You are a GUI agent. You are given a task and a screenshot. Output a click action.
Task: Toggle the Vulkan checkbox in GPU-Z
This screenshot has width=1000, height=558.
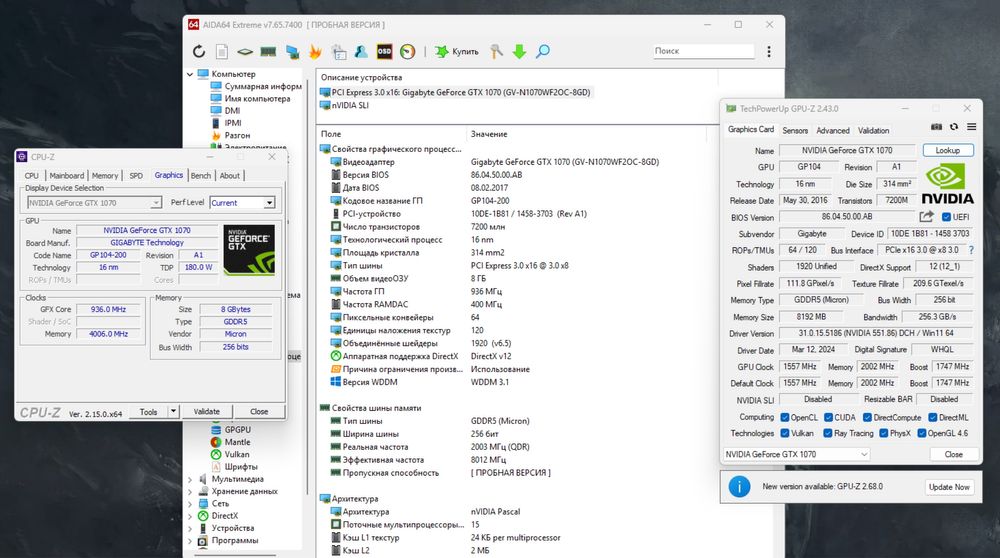(x=785, y=434)
